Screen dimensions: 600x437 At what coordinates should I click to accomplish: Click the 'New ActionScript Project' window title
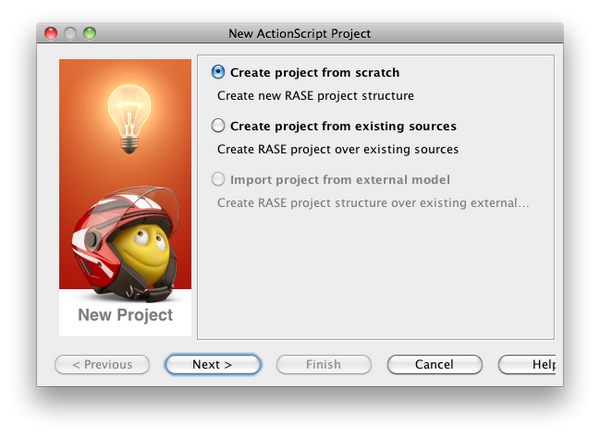pos(300,34)
